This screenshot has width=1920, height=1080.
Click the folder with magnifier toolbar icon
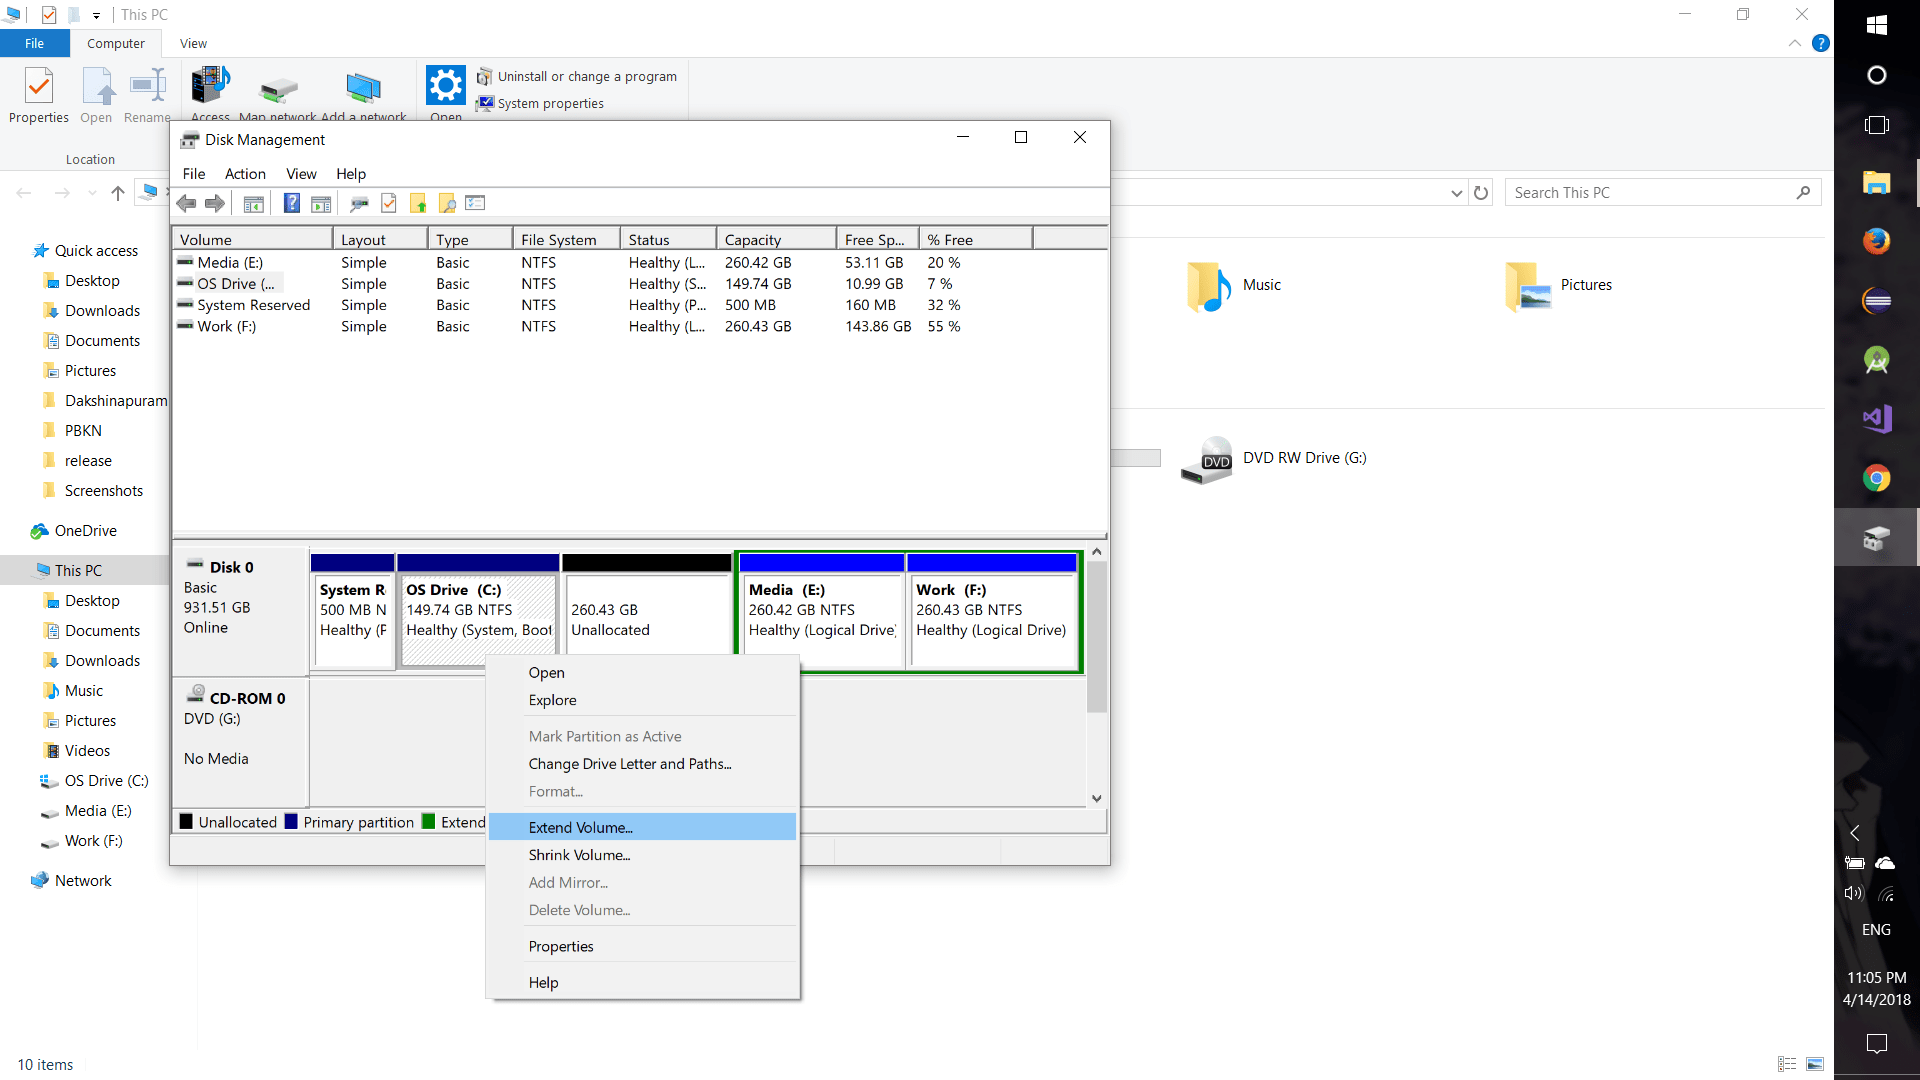click(x=447, y=204)
